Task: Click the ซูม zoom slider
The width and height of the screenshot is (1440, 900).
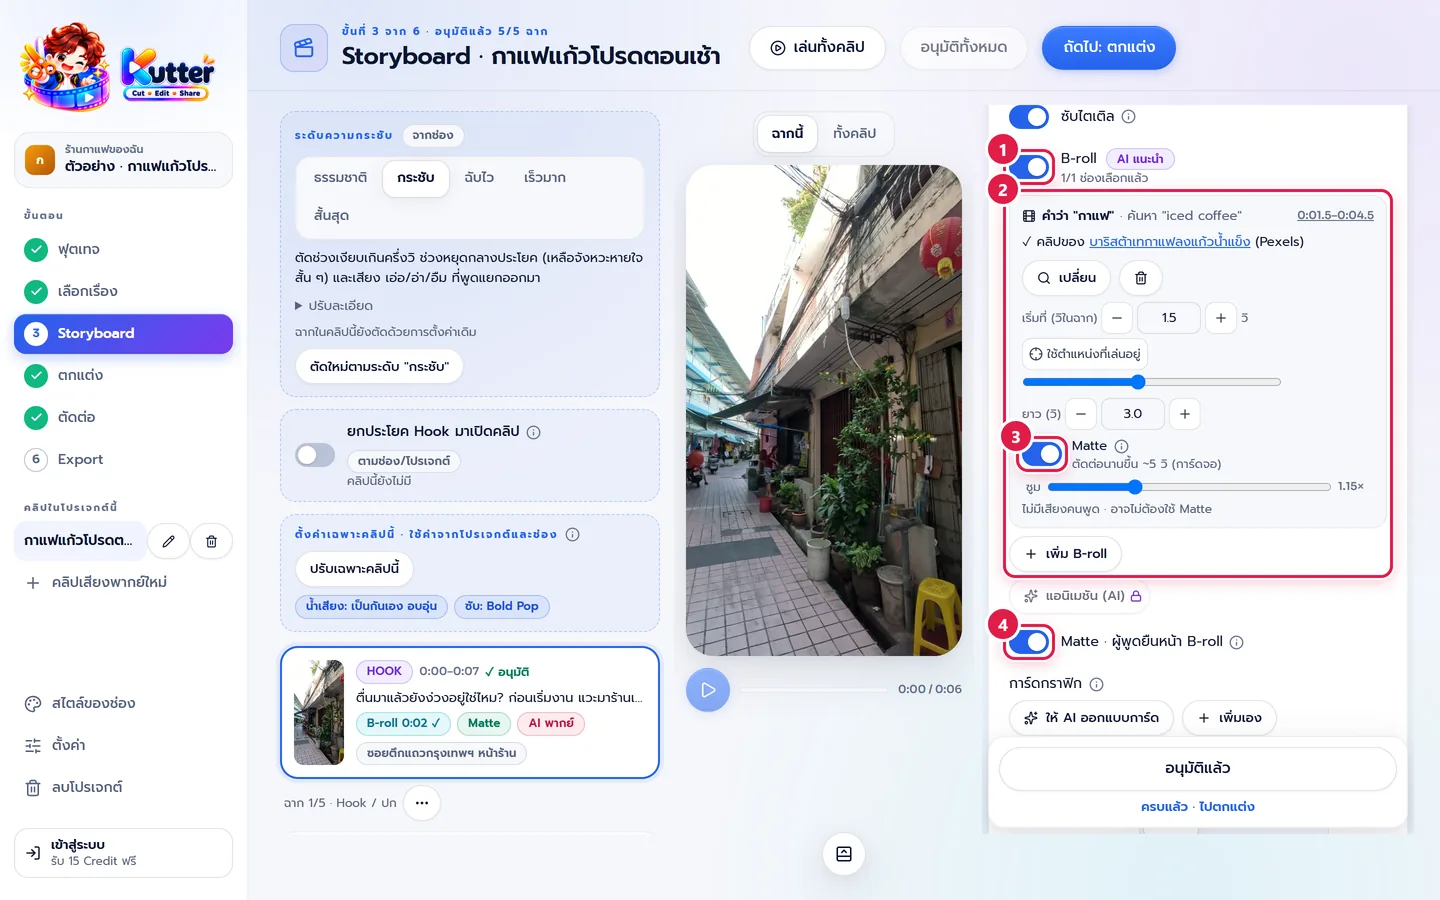Action: pos(1189,487)
